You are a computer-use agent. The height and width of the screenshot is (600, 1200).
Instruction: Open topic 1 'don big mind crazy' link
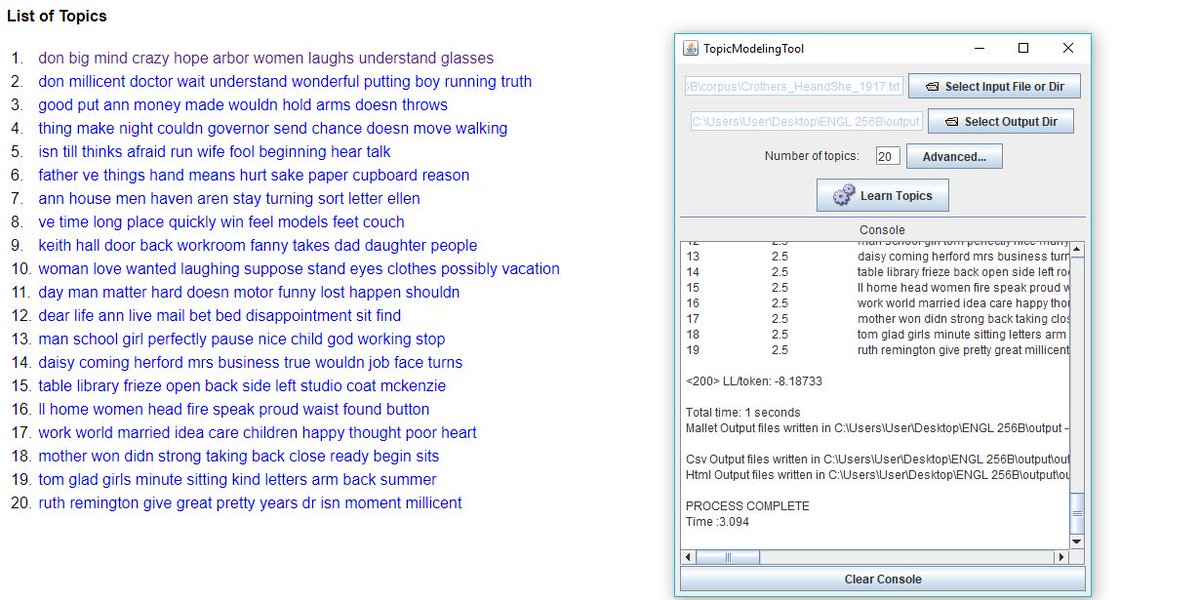(x=266, y=58)
